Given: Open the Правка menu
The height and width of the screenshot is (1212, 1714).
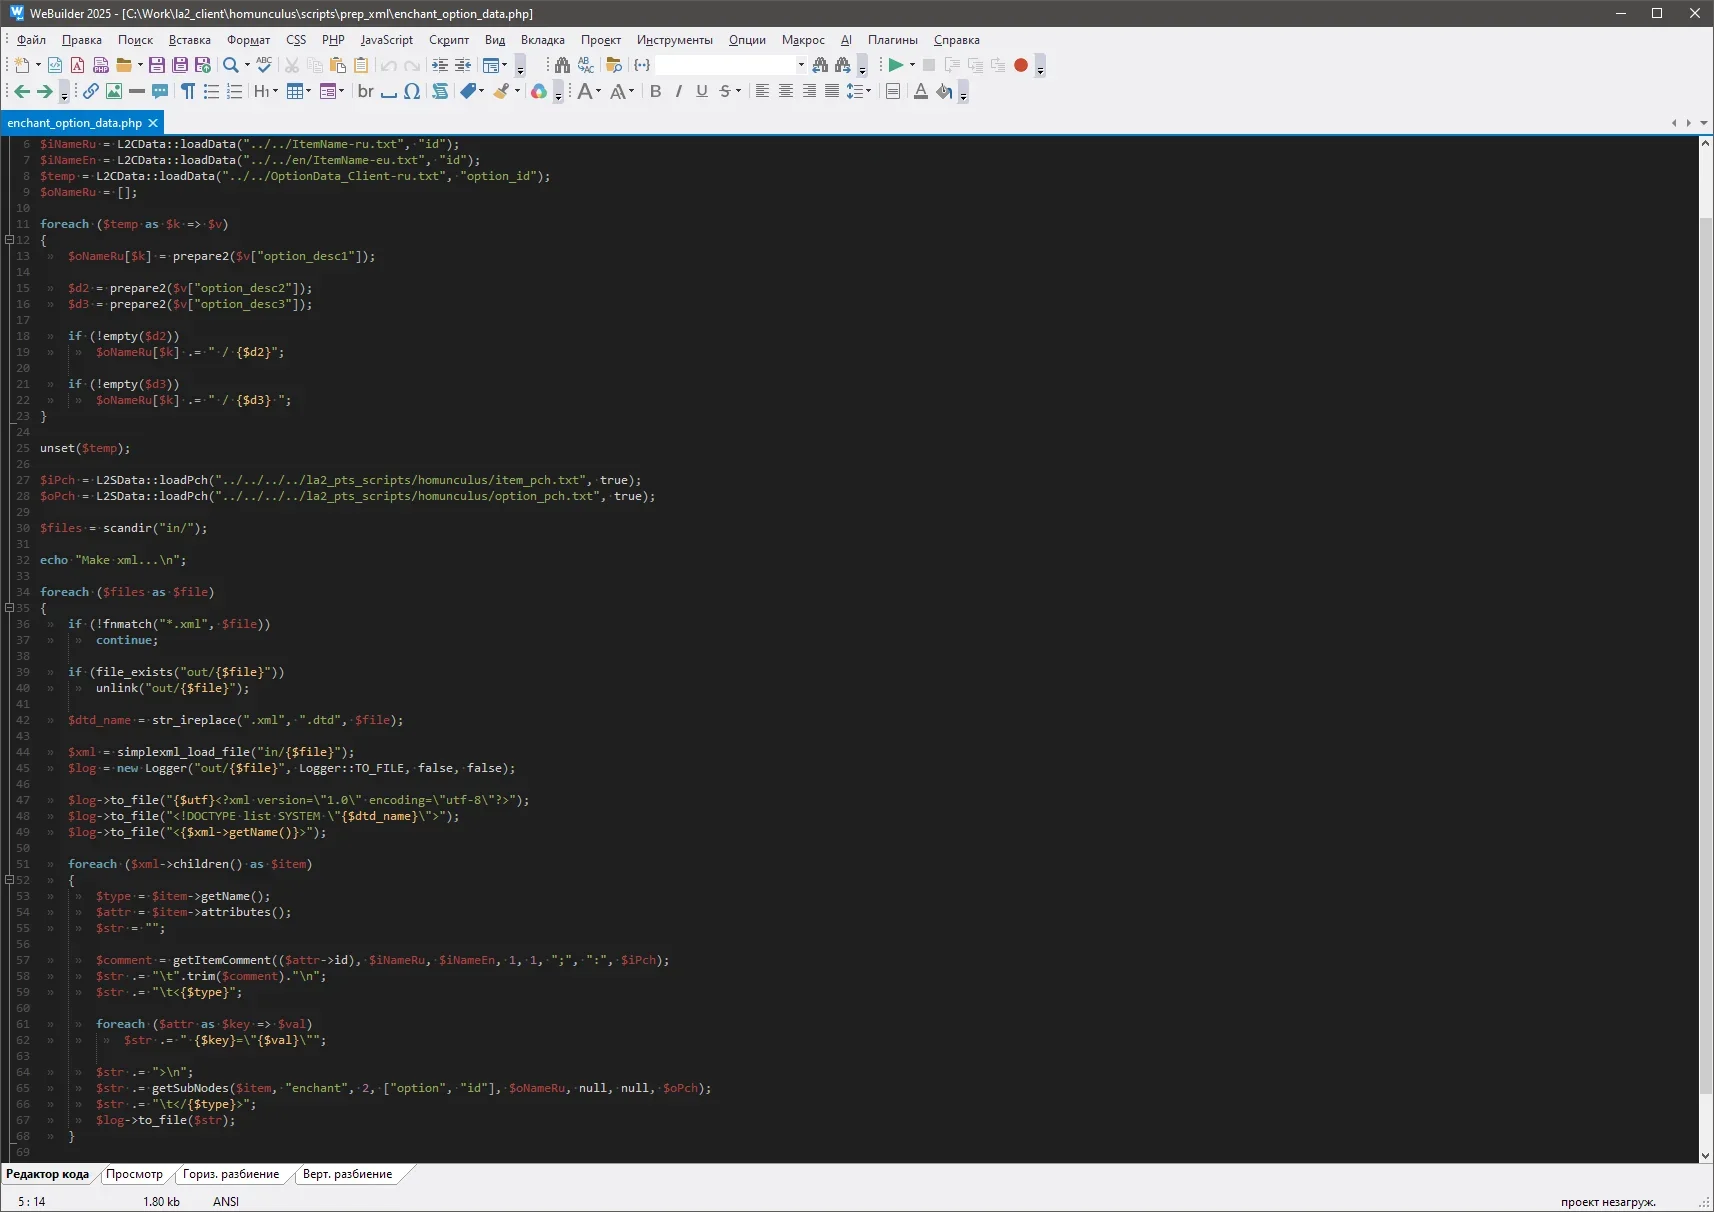Looking at the screenshot, I should (82, 40).
